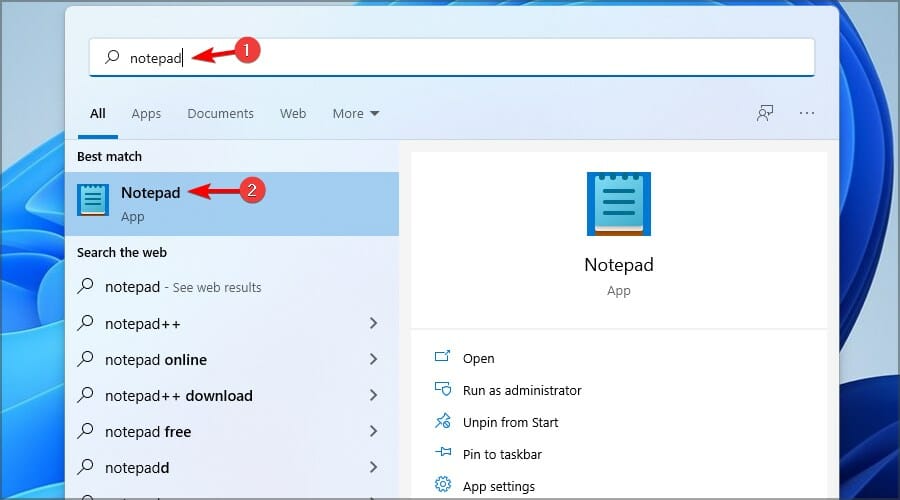
Task: Open the three-dot options menu
Action: coord(806,113)
